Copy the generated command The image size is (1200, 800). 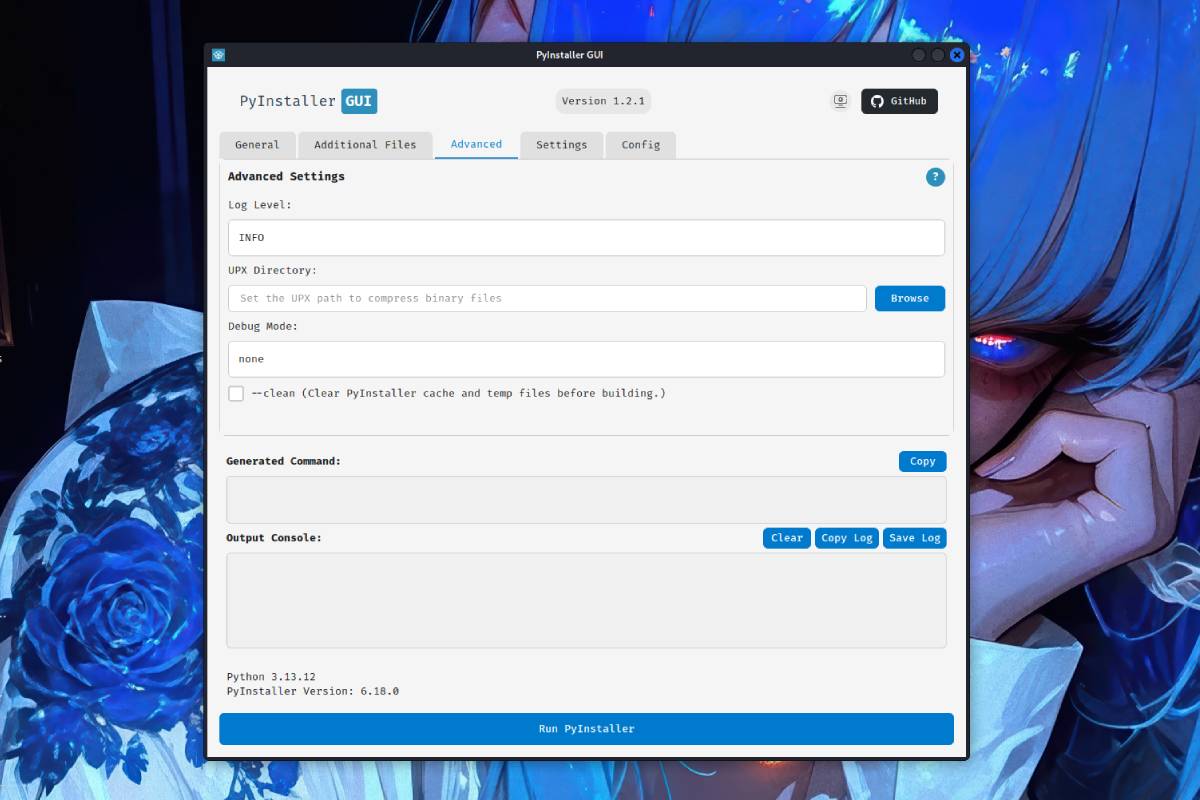pyautogui.click(x=922, y=461)
